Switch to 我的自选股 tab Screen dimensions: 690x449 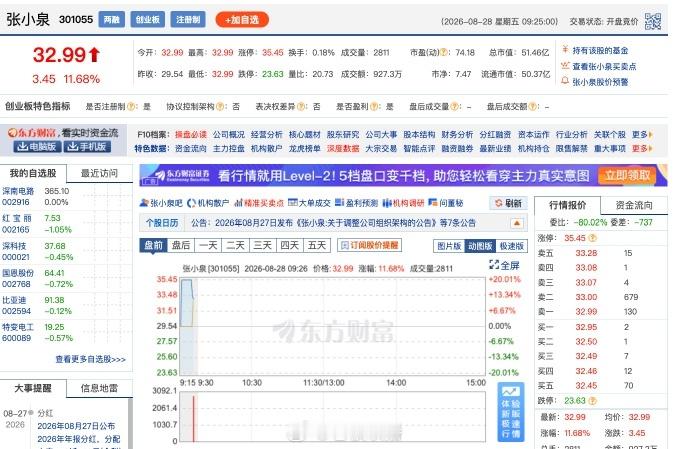pos(33,173)
